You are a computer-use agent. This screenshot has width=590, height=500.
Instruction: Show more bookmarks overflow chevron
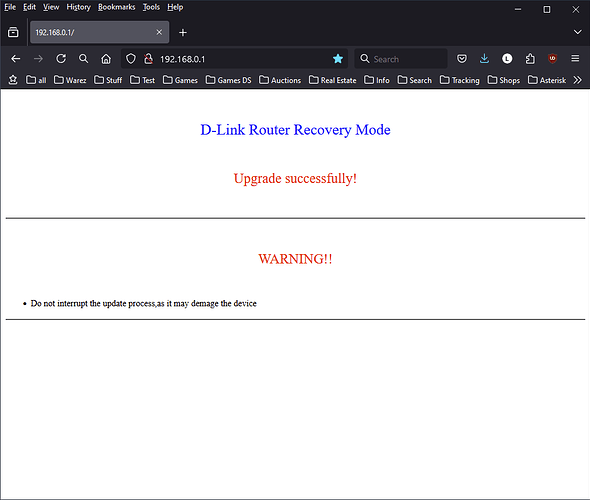578,80
